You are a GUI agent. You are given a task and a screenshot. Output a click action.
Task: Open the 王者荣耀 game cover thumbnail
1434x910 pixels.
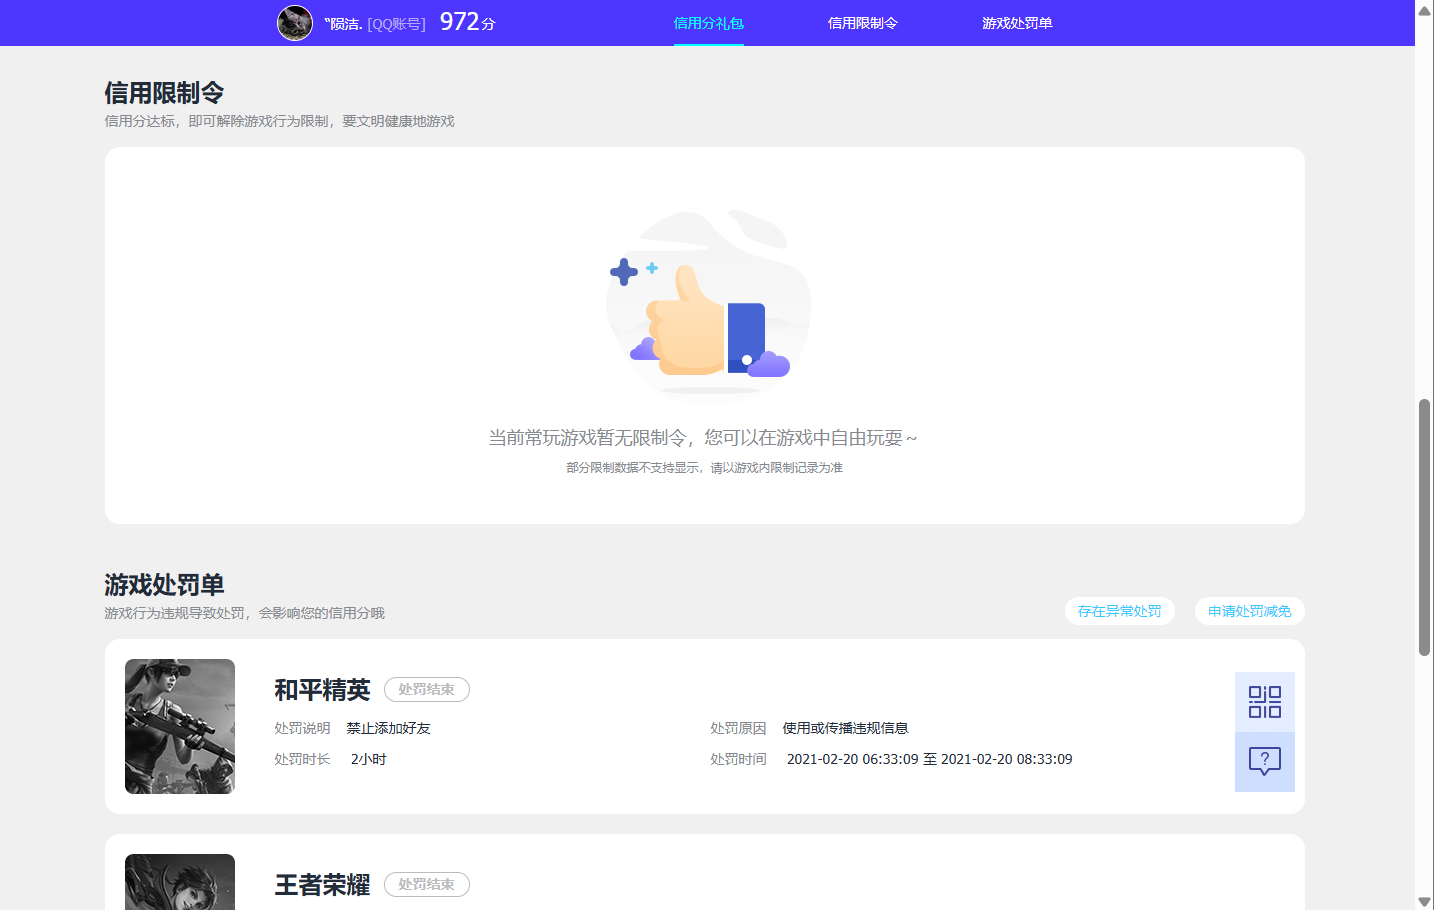click(180, 882)
